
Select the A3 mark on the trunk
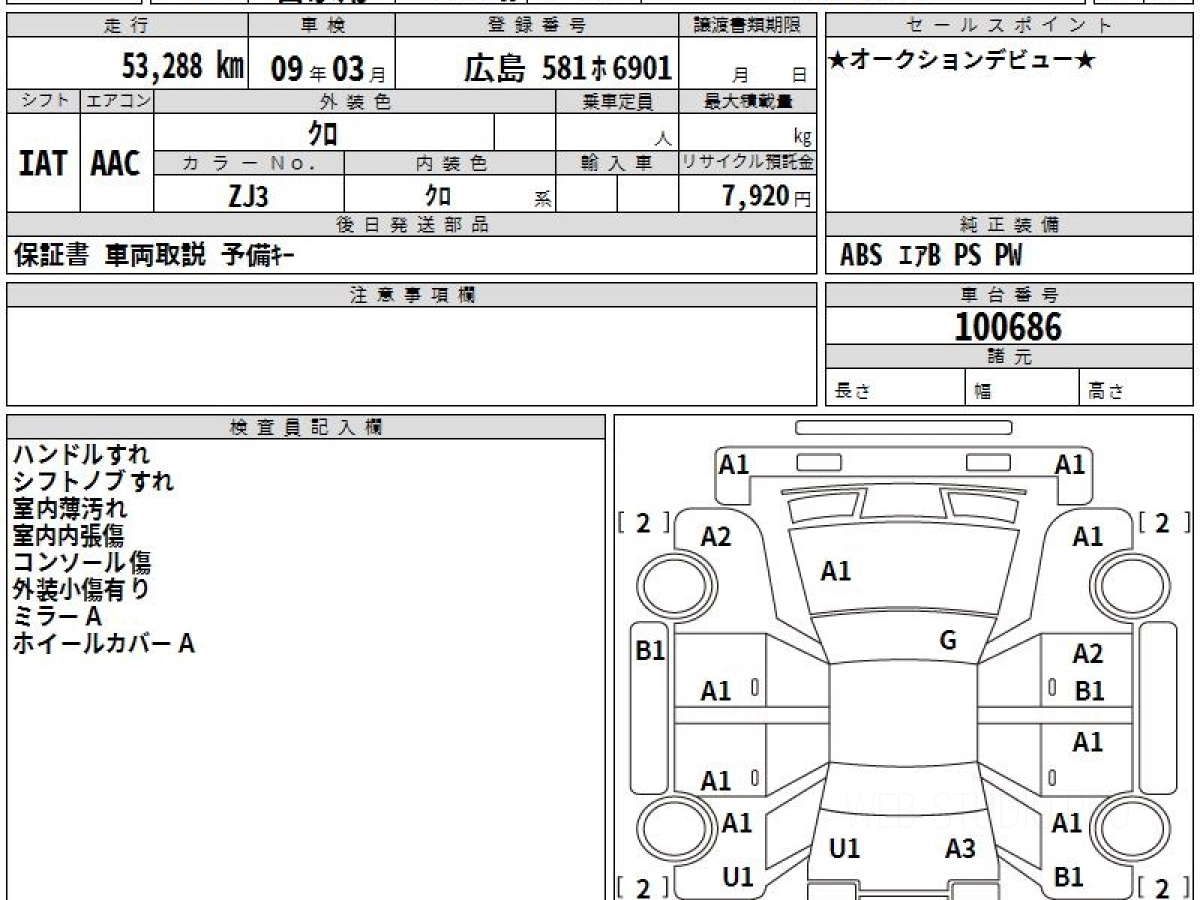pyautogui.click(x=960, y=849)
